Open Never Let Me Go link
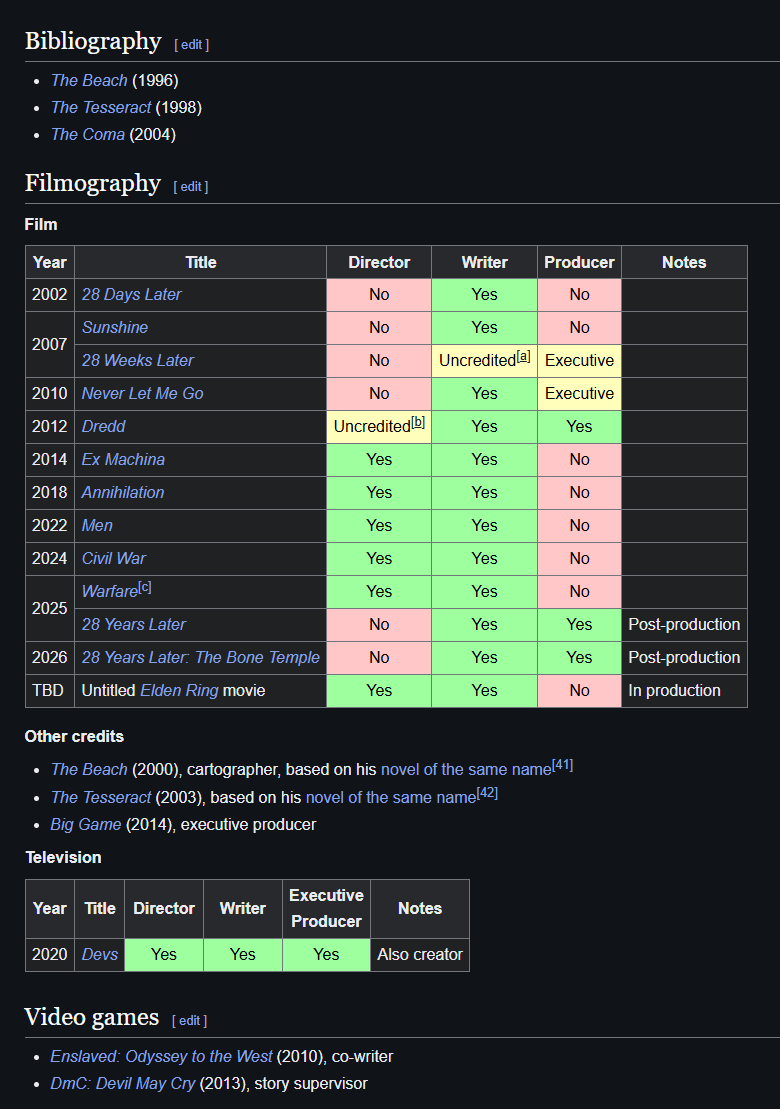Screen dimensions: 780x1109 (x=142, y=393)
